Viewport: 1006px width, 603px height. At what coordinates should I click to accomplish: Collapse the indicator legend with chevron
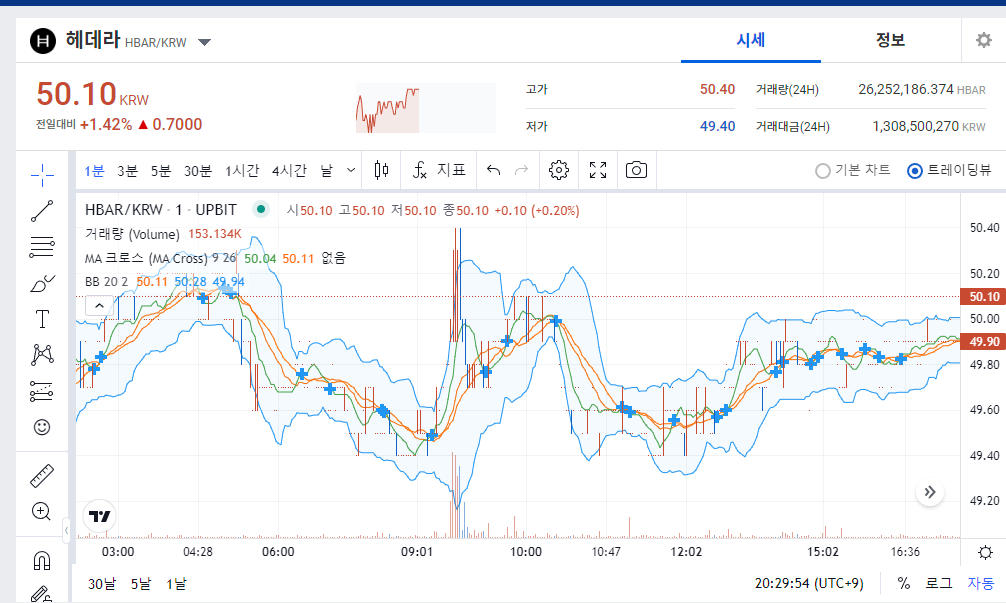click(x=99, y=306)
